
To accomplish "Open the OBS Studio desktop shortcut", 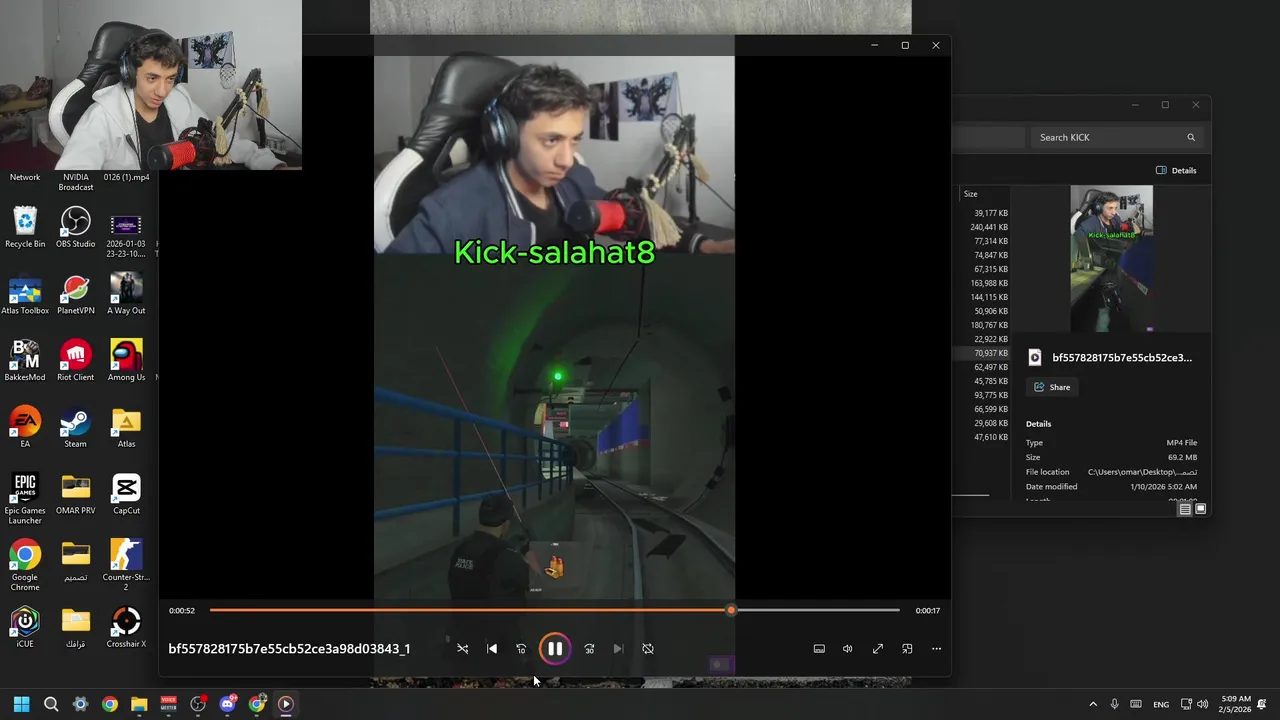I will pyautogui.click(x=75, y=227).
